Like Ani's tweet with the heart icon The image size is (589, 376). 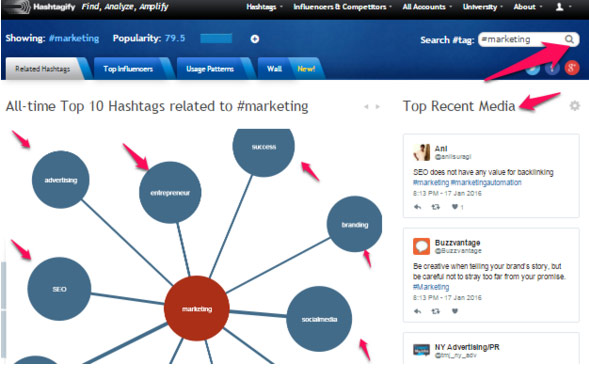pyautogui.click(x=455, y=207)
